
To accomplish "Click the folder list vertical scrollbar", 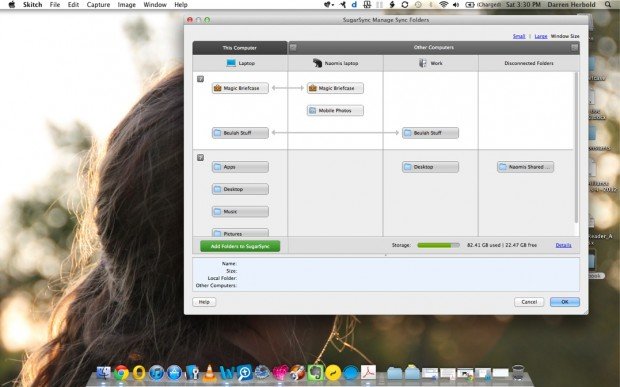I will tap(576, 148).
